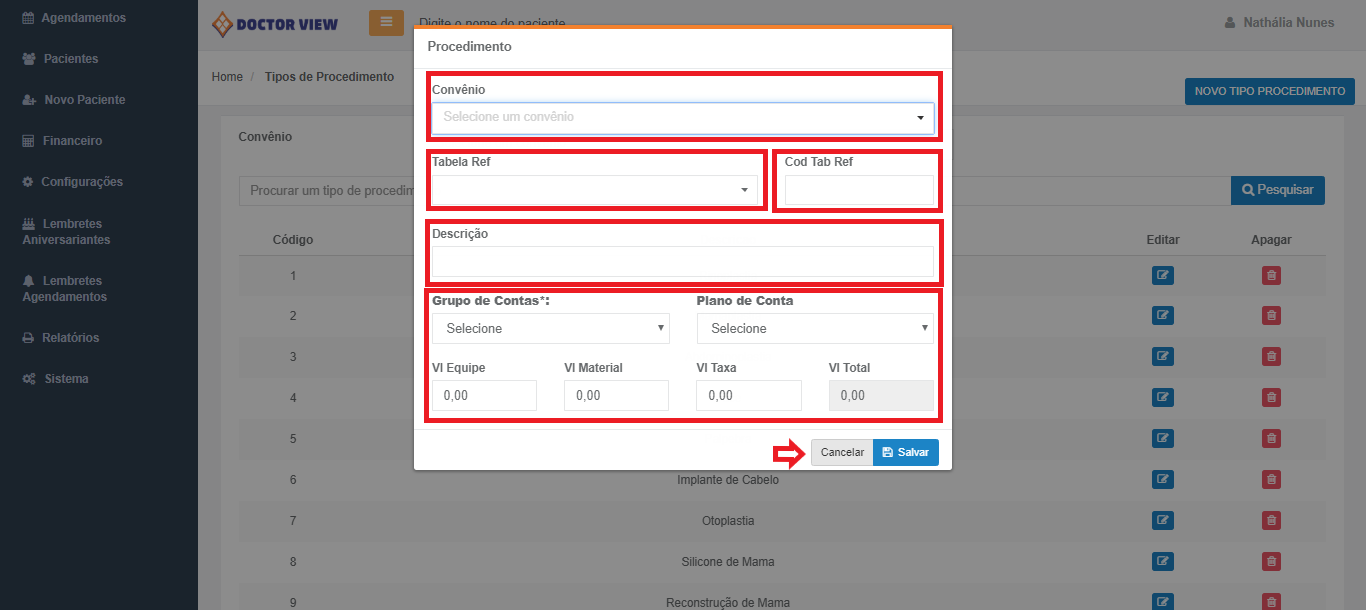Screen dimensions: 1366x610
Task: Edit the Silicone de Mama procedure
Action: click(x=1162, y=562)
